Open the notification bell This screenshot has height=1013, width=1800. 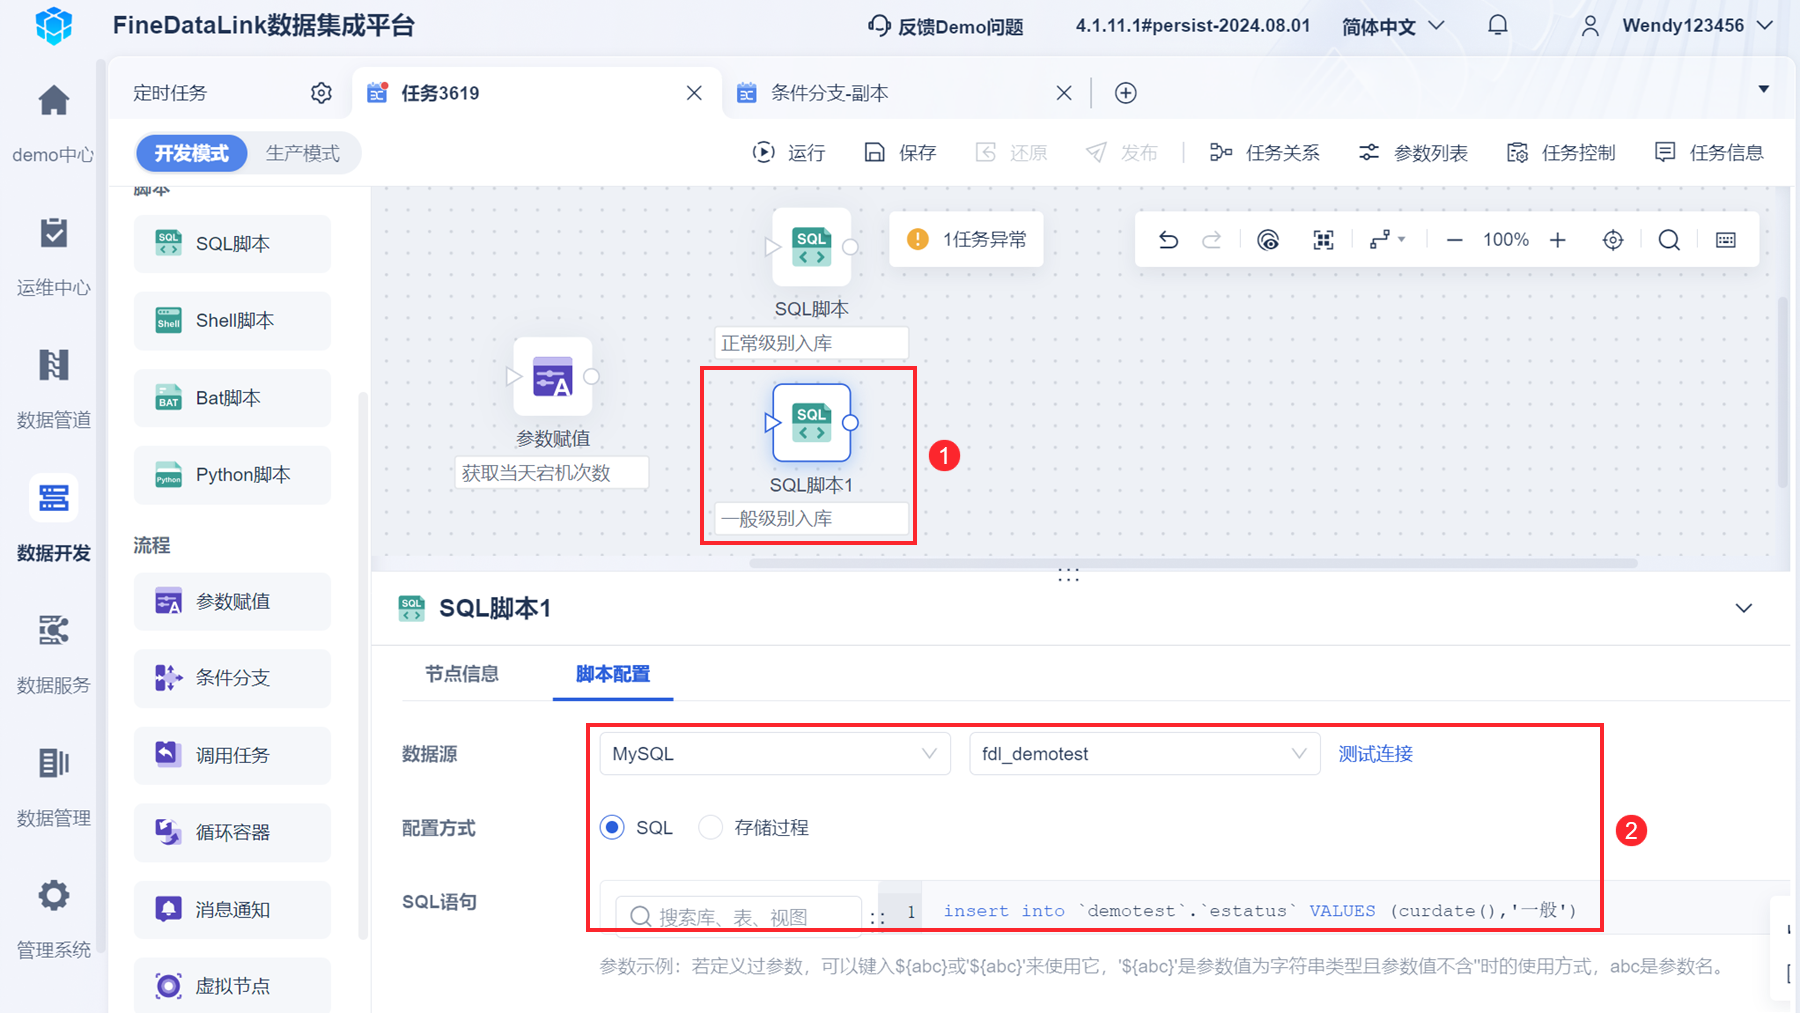click(x=1498, y=25)
